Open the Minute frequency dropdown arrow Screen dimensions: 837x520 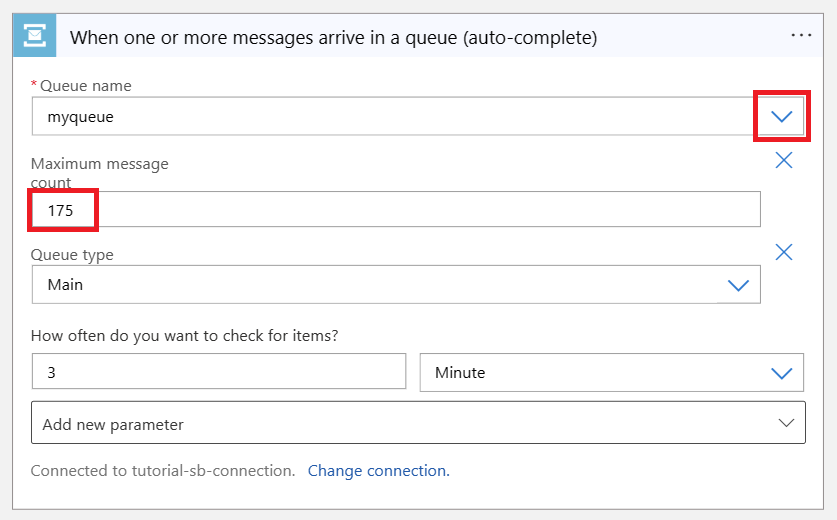coord(781,373)
